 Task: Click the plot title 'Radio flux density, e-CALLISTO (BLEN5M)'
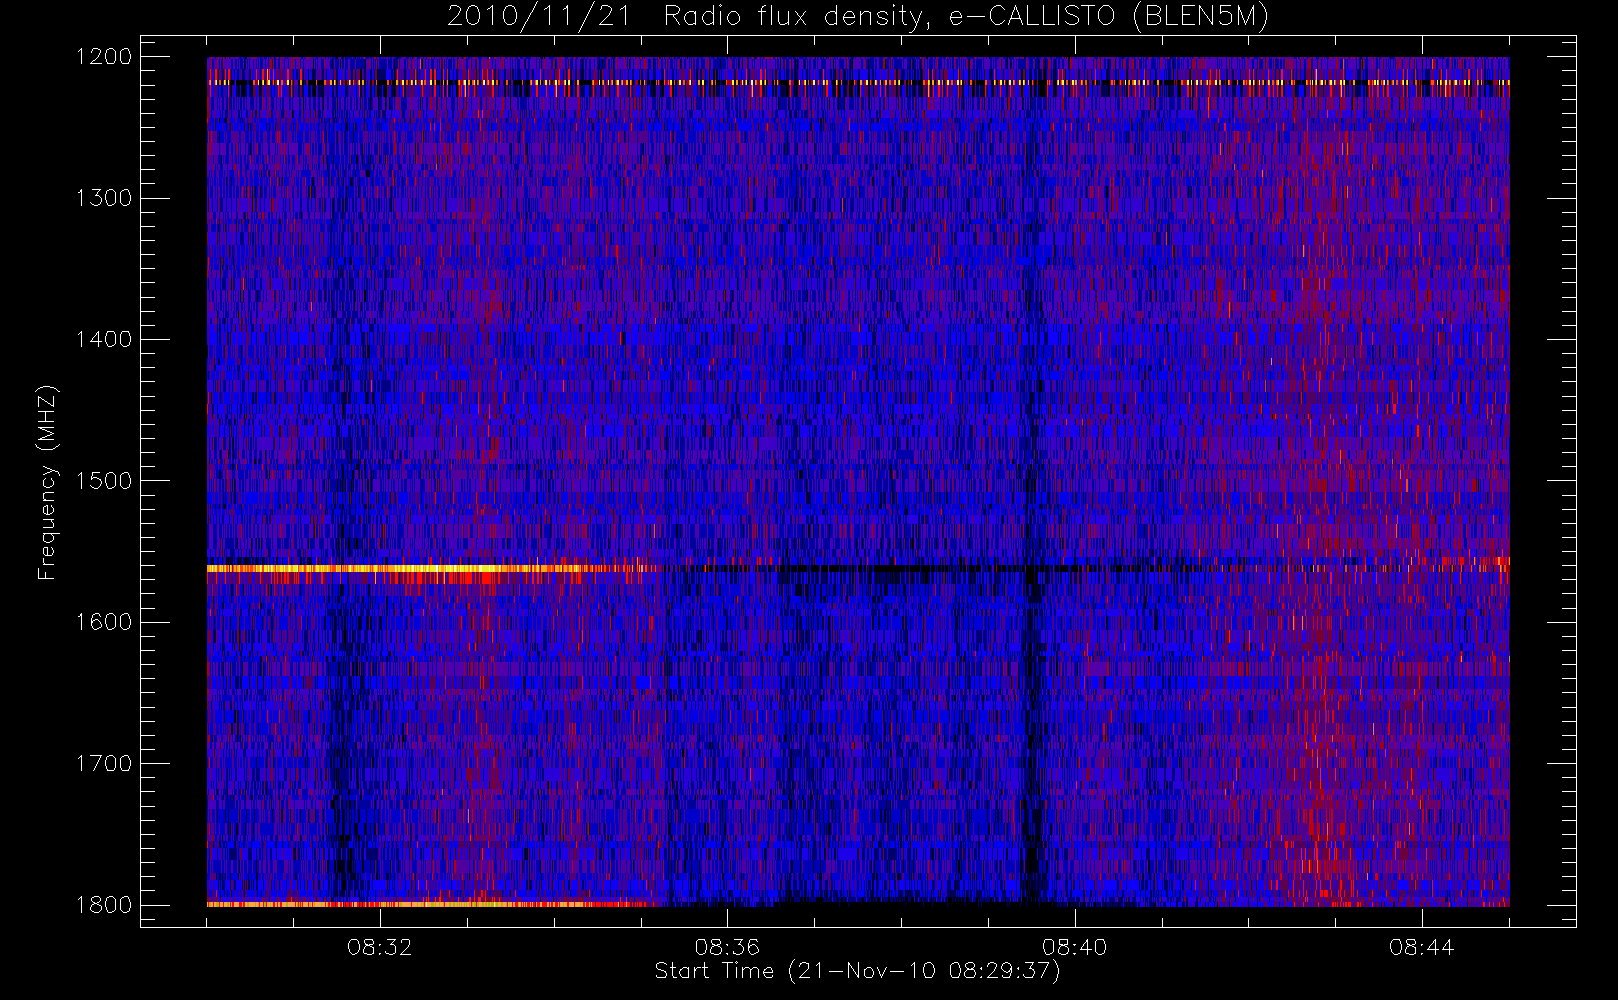[x=966, y=17]
